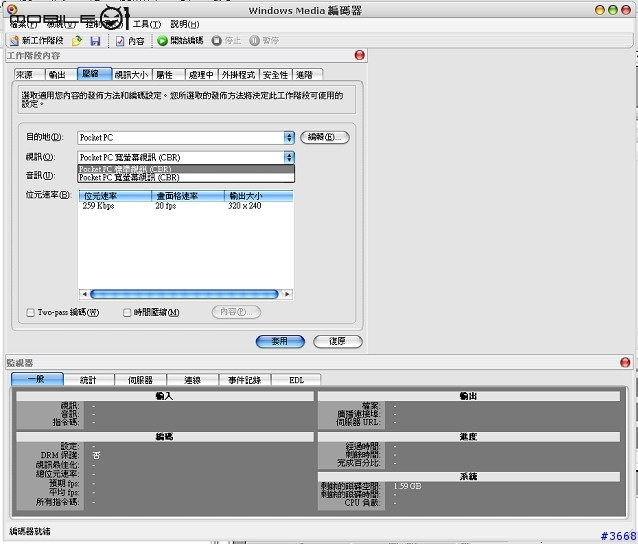638x544 pixels.
Task: Close the 監視器 monitor panel
Action: [625, 362]
